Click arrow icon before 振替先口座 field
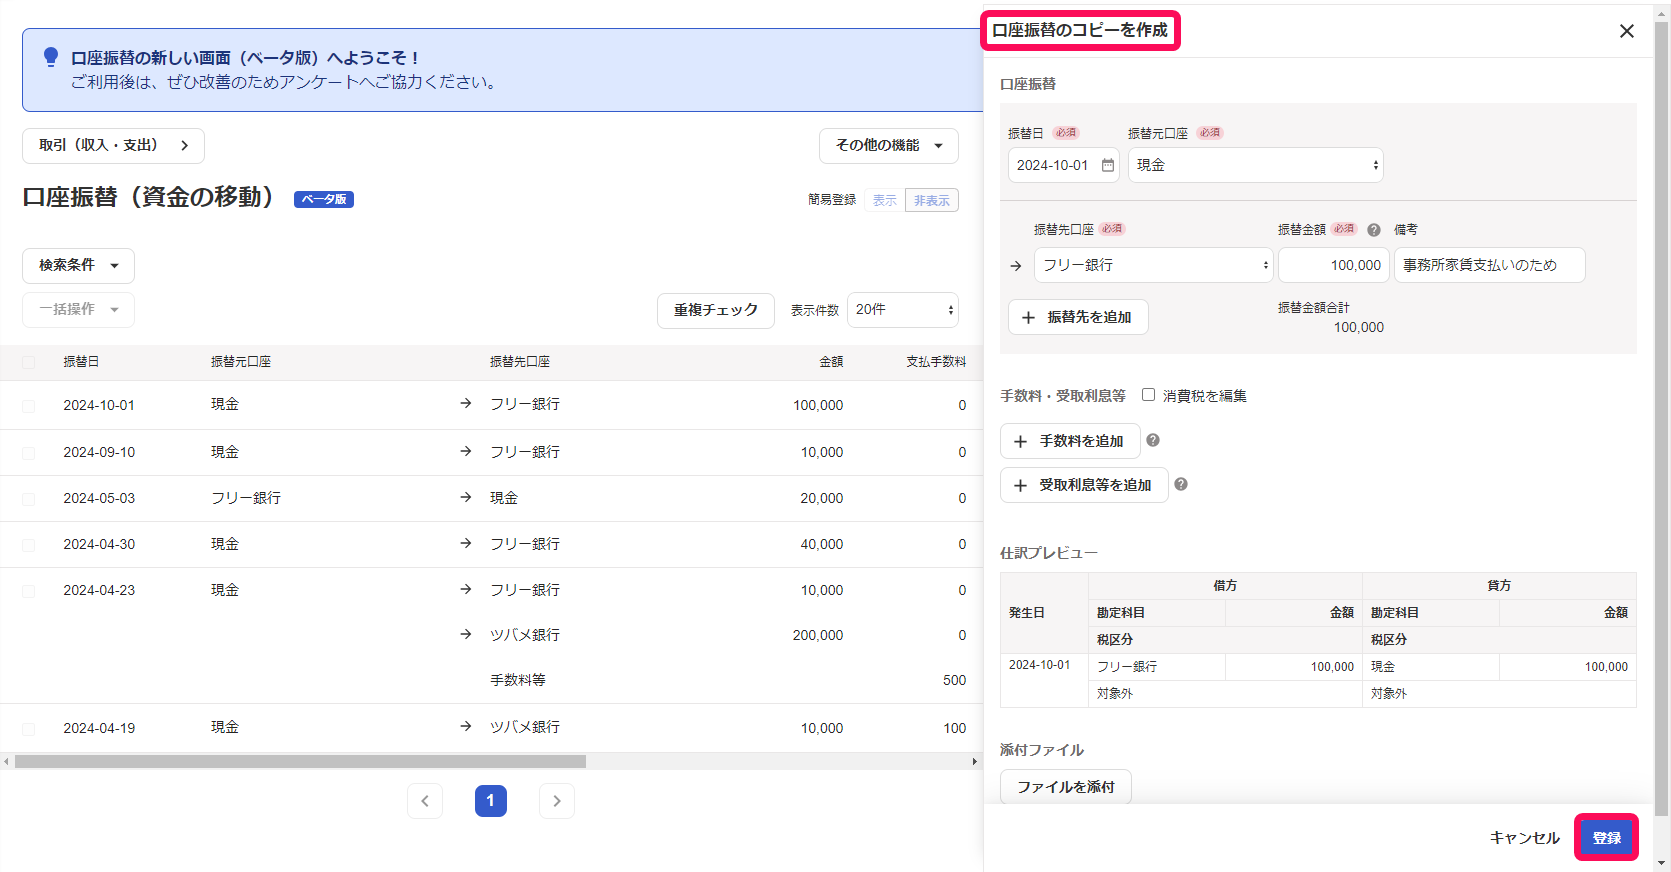Viewport: 1671px width, 872px height. coord(1016,266)
